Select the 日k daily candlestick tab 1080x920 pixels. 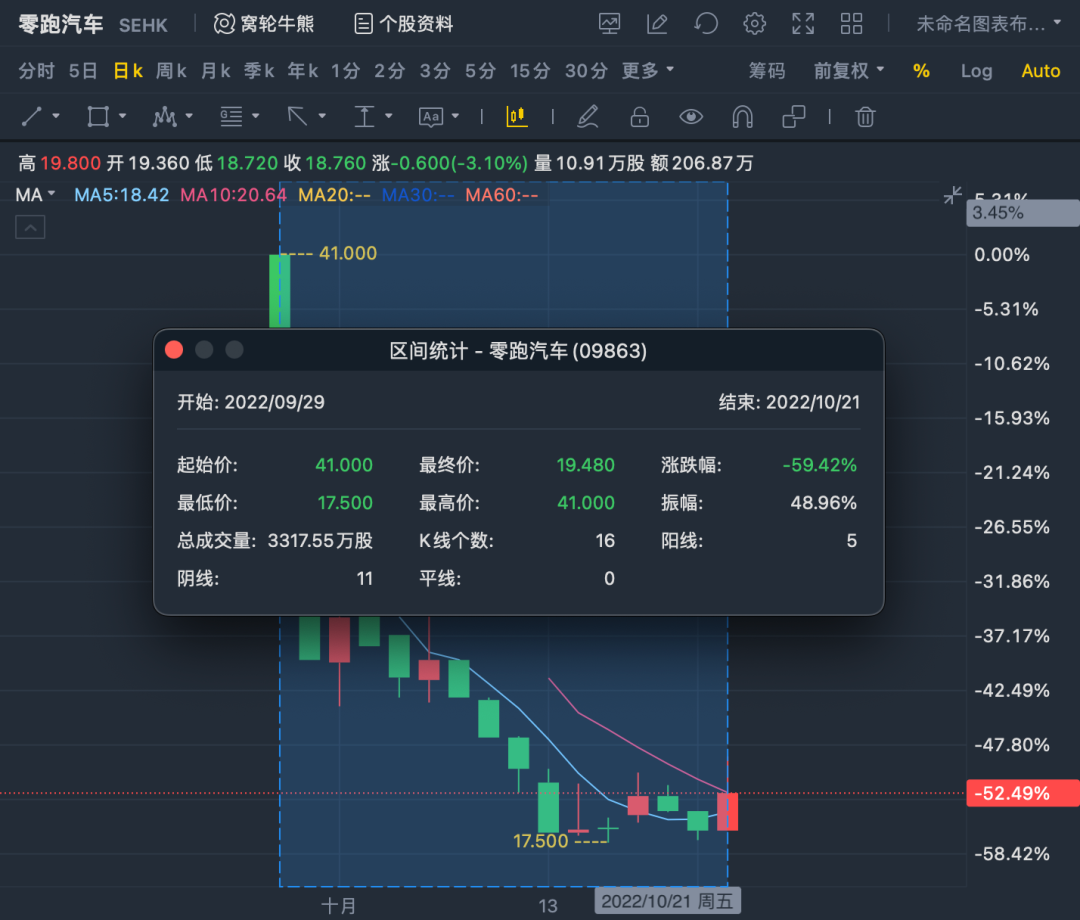pos(128,70)
